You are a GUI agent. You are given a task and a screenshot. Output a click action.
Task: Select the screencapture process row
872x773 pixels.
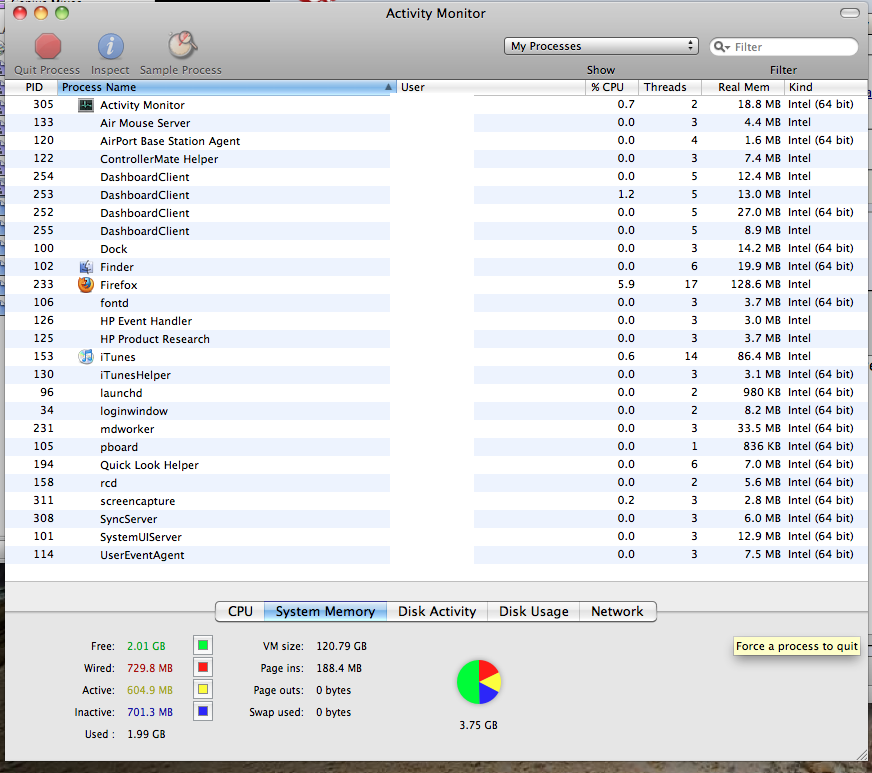(436, 501)
